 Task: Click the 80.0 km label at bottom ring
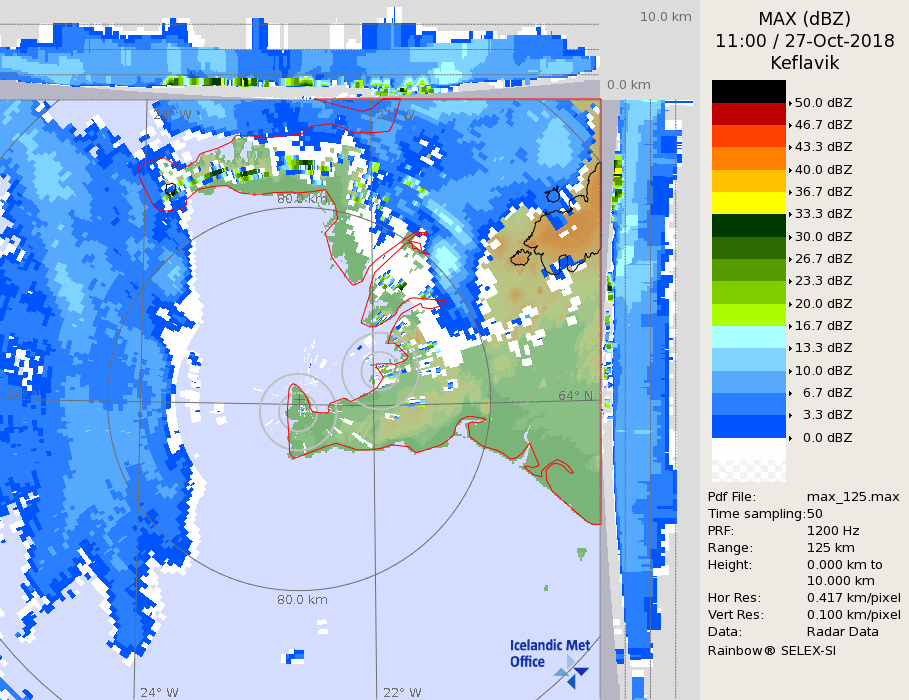[302, 600]
